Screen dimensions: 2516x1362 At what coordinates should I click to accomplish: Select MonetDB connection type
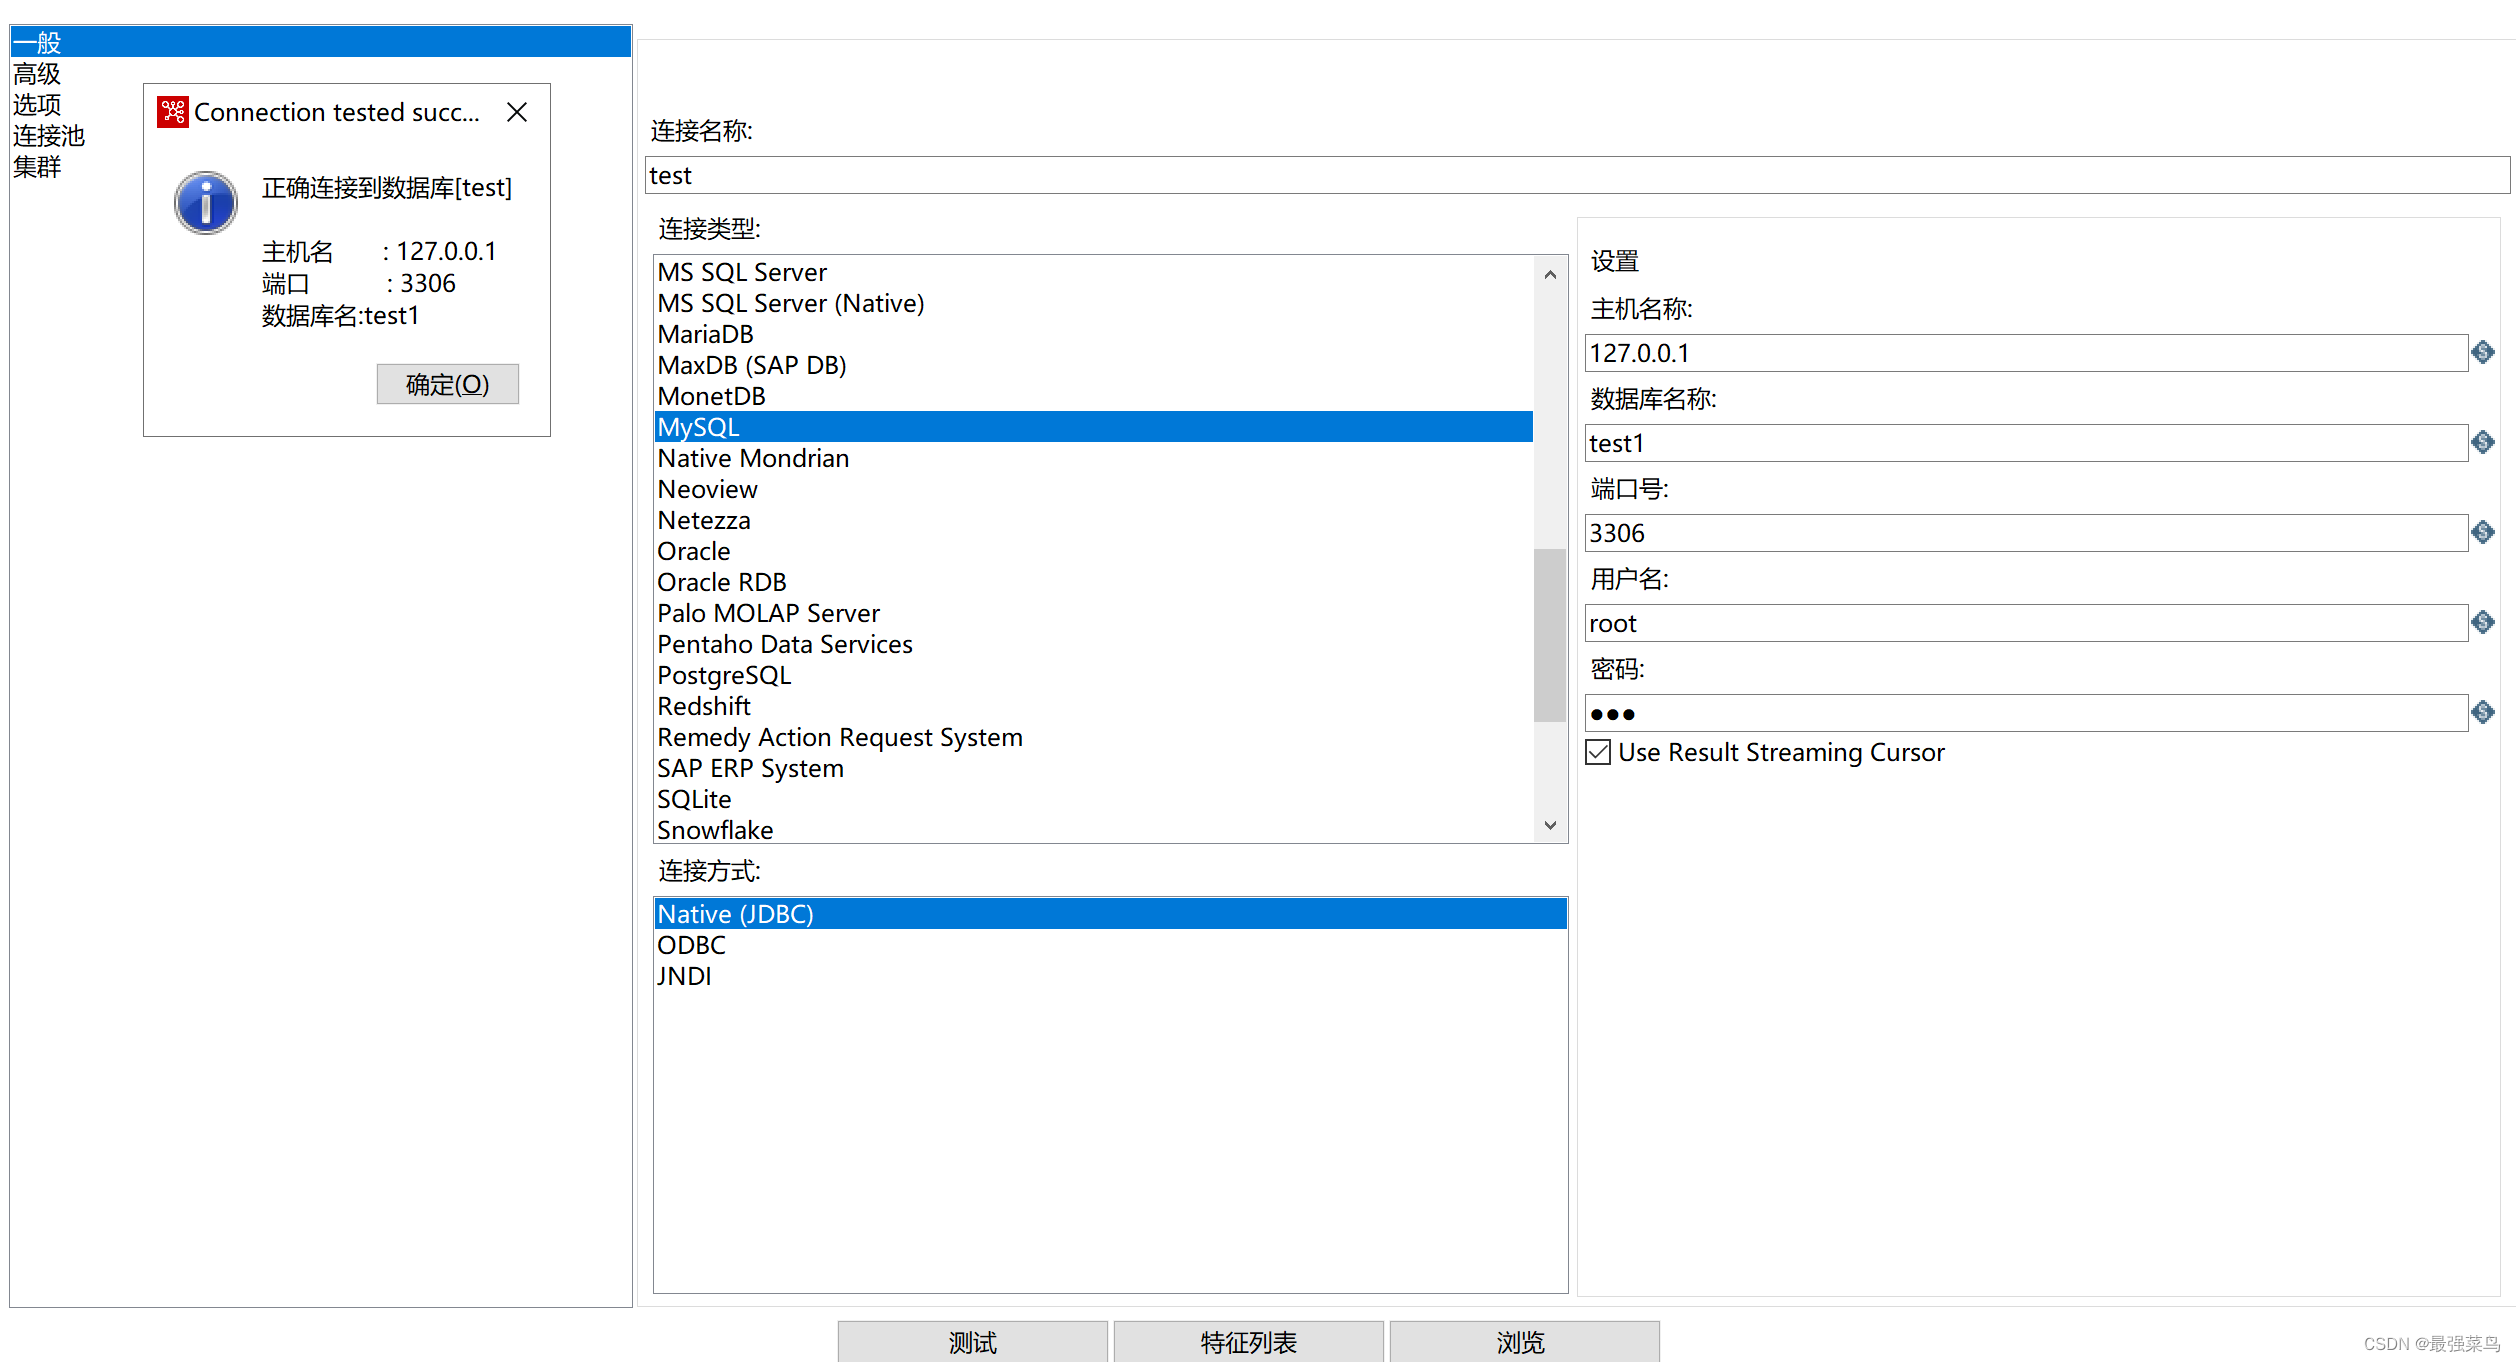click(x=1093, y=396)
